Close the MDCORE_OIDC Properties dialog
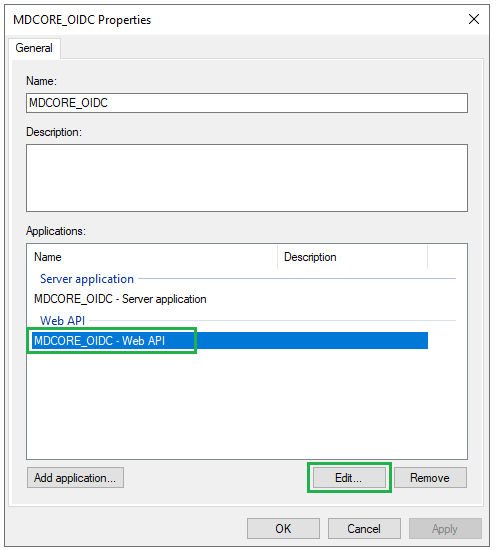Image resolution: width=497 pixels, height=551 pixels. click(474, 19)
